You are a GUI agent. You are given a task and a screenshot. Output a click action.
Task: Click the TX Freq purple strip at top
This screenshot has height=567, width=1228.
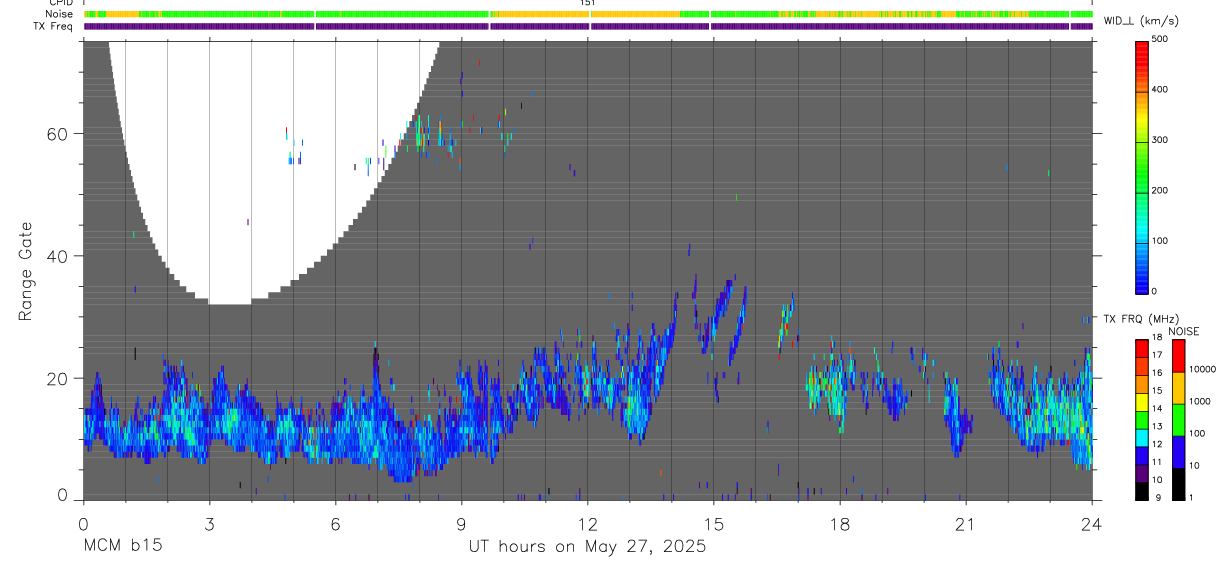(x=589, y=26)
